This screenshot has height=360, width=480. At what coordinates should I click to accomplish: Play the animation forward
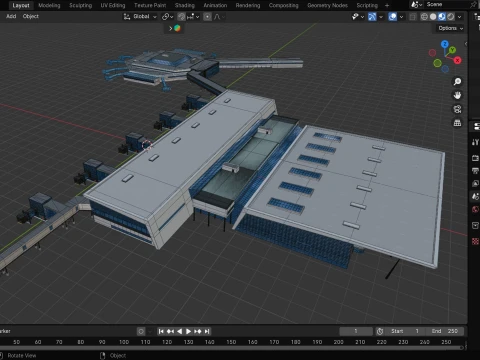click(188, 331)
